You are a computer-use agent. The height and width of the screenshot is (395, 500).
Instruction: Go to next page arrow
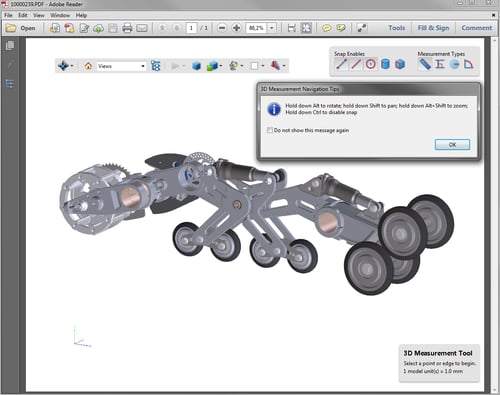(177, 28)
